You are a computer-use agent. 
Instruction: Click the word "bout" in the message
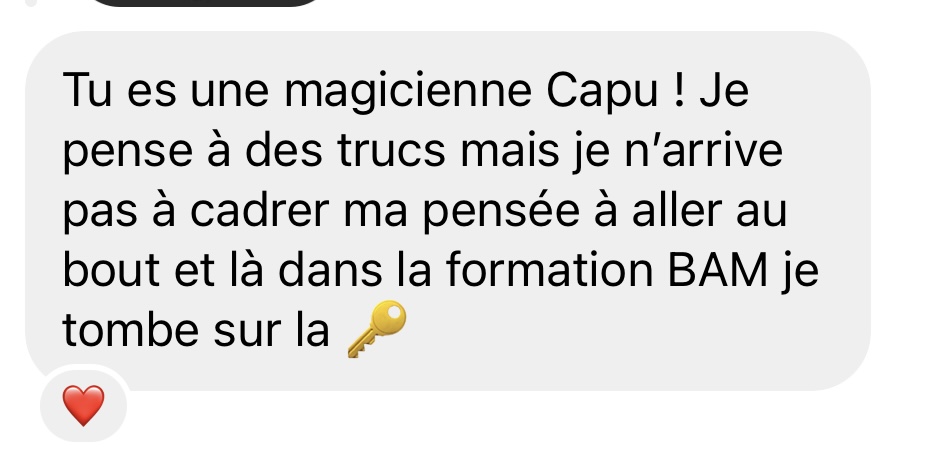coord(111,270)
